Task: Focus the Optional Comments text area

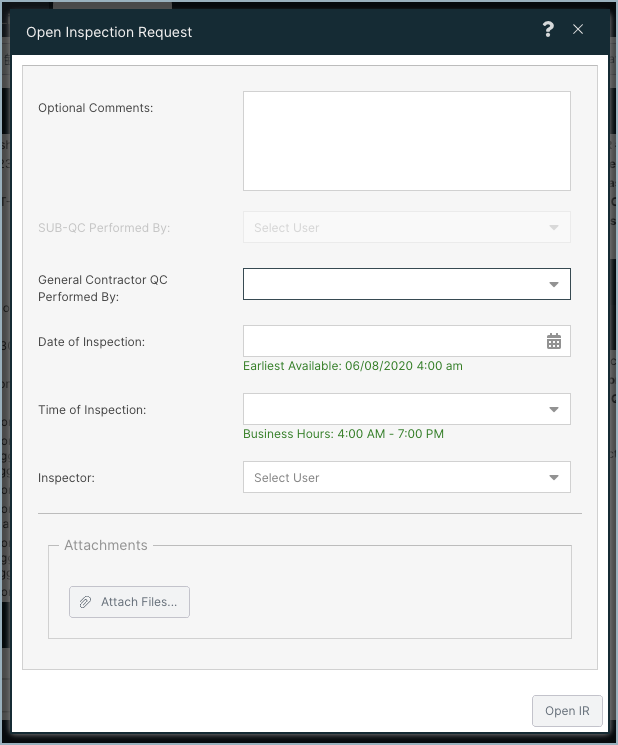Action: (x=407, y=141)
